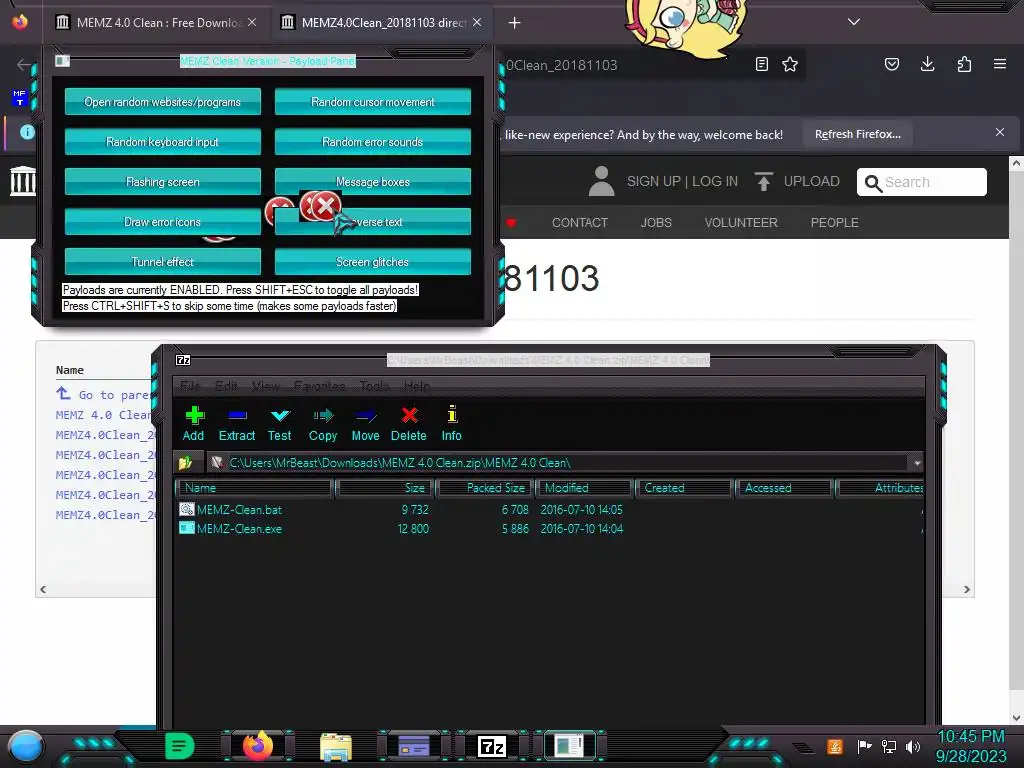Open a new Firefox tab with plus
The width and height of the screenshot is (1024, 768).
pyautogui.click(x=515, y=23)
